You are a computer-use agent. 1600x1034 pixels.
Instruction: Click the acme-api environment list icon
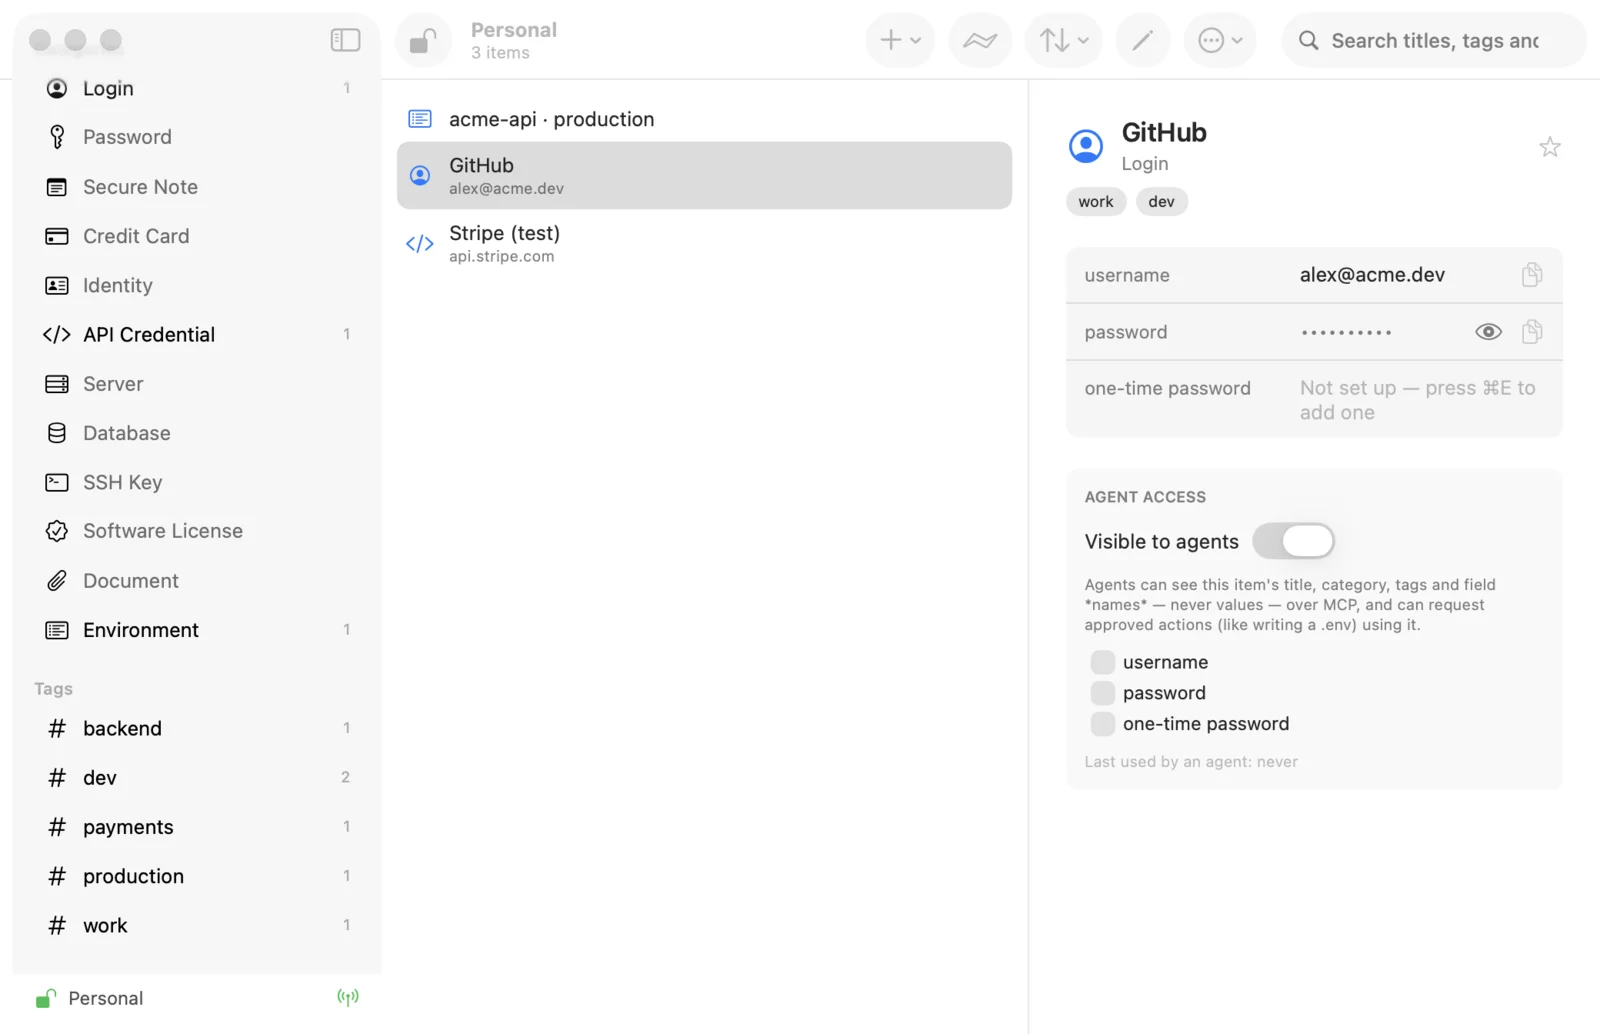click(x=420, y=119)
